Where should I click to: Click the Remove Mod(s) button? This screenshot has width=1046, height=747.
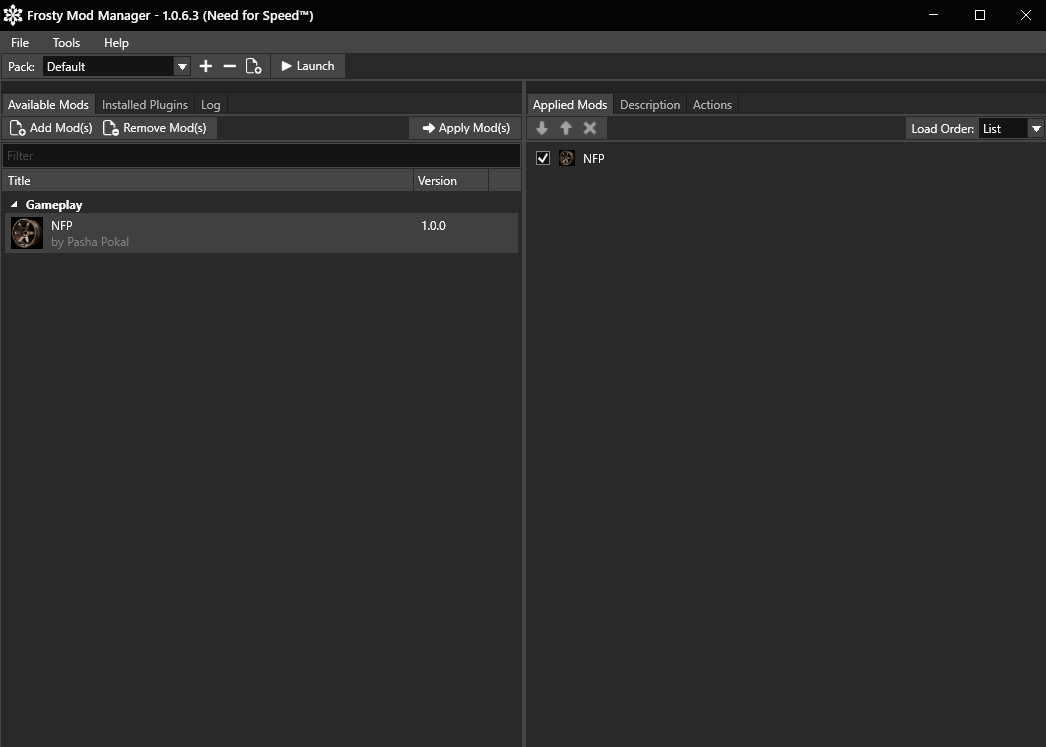(155, 128)
